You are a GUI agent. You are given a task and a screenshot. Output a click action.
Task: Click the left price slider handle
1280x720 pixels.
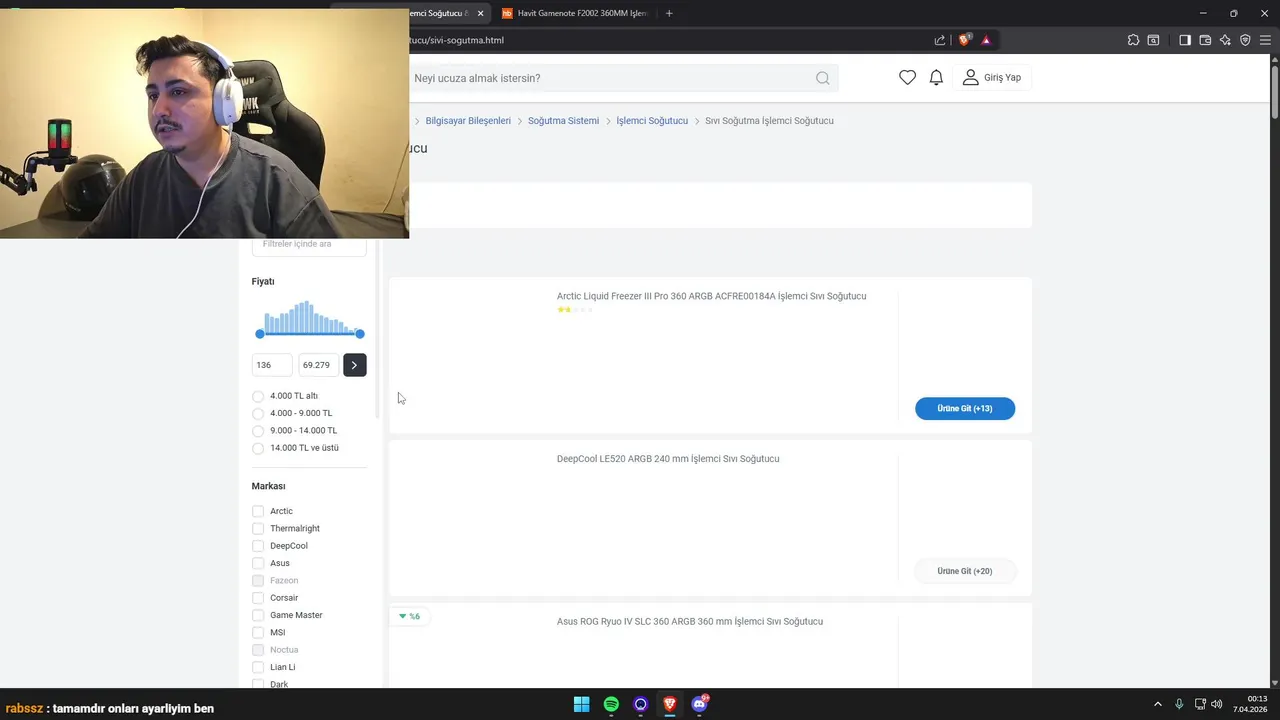pos(260,334)
